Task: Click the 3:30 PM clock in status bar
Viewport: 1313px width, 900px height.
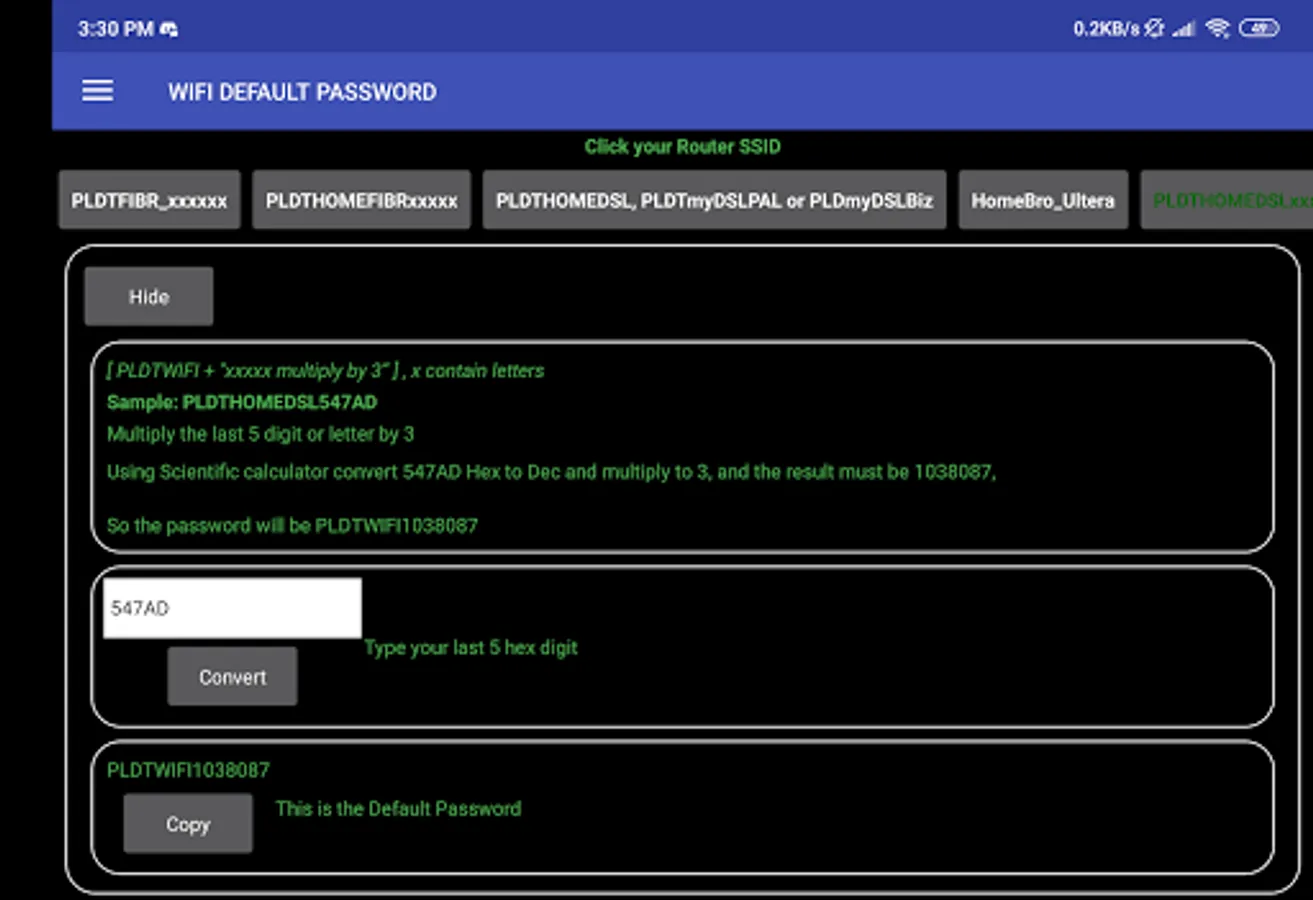Action: [x=116, y=29]
